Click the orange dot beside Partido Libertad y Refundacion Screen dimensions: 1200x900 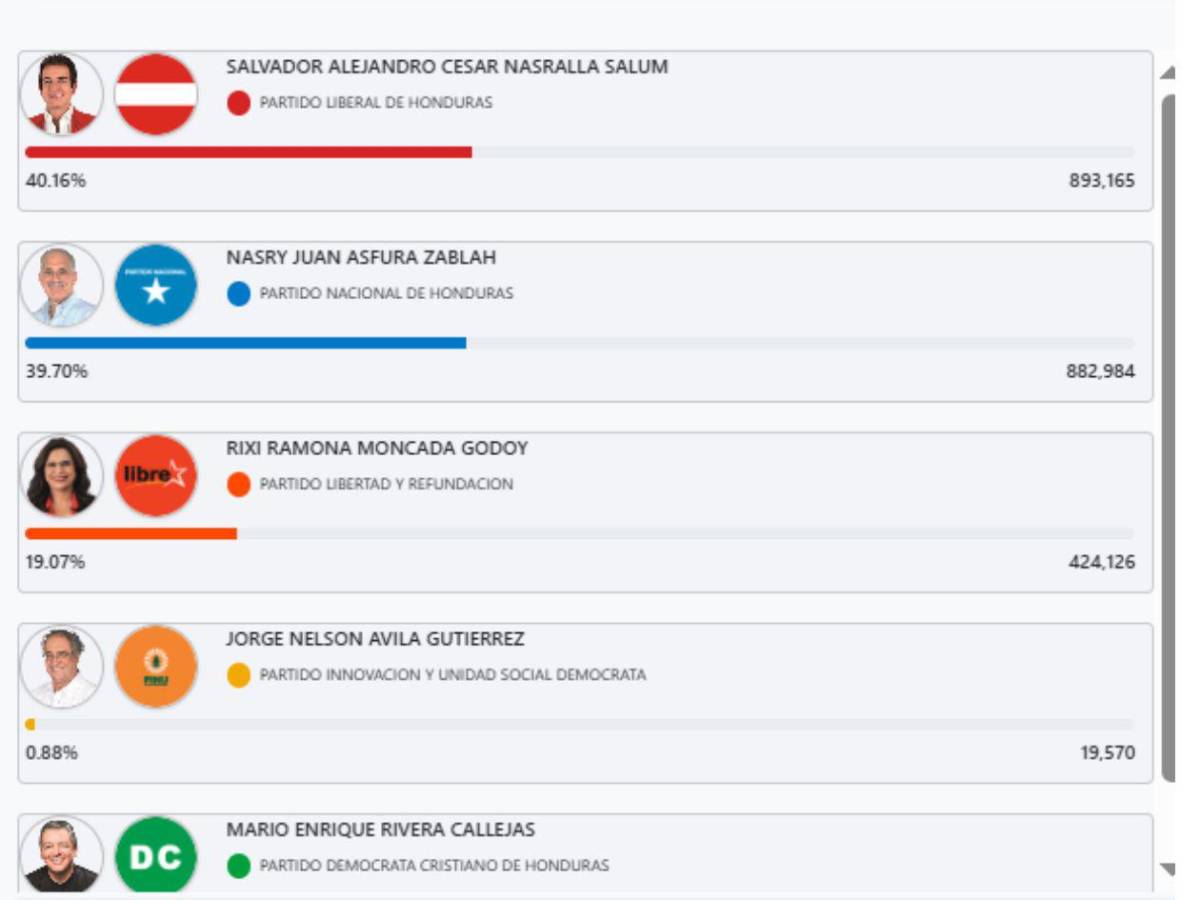click(238, 484)
